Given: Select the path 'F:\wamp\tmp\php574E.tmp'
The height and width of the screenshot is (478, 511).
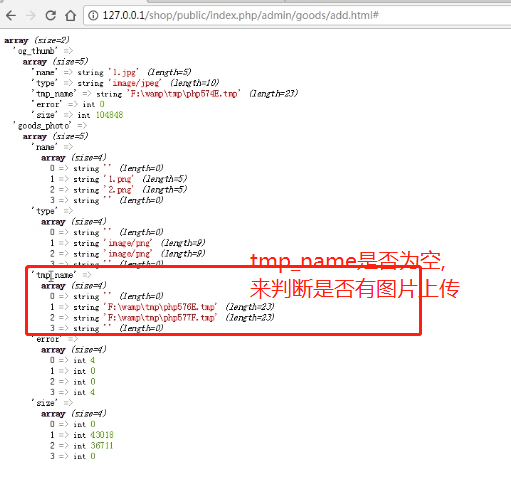Looking at the screenshot, I should click(x=183, y=93).
